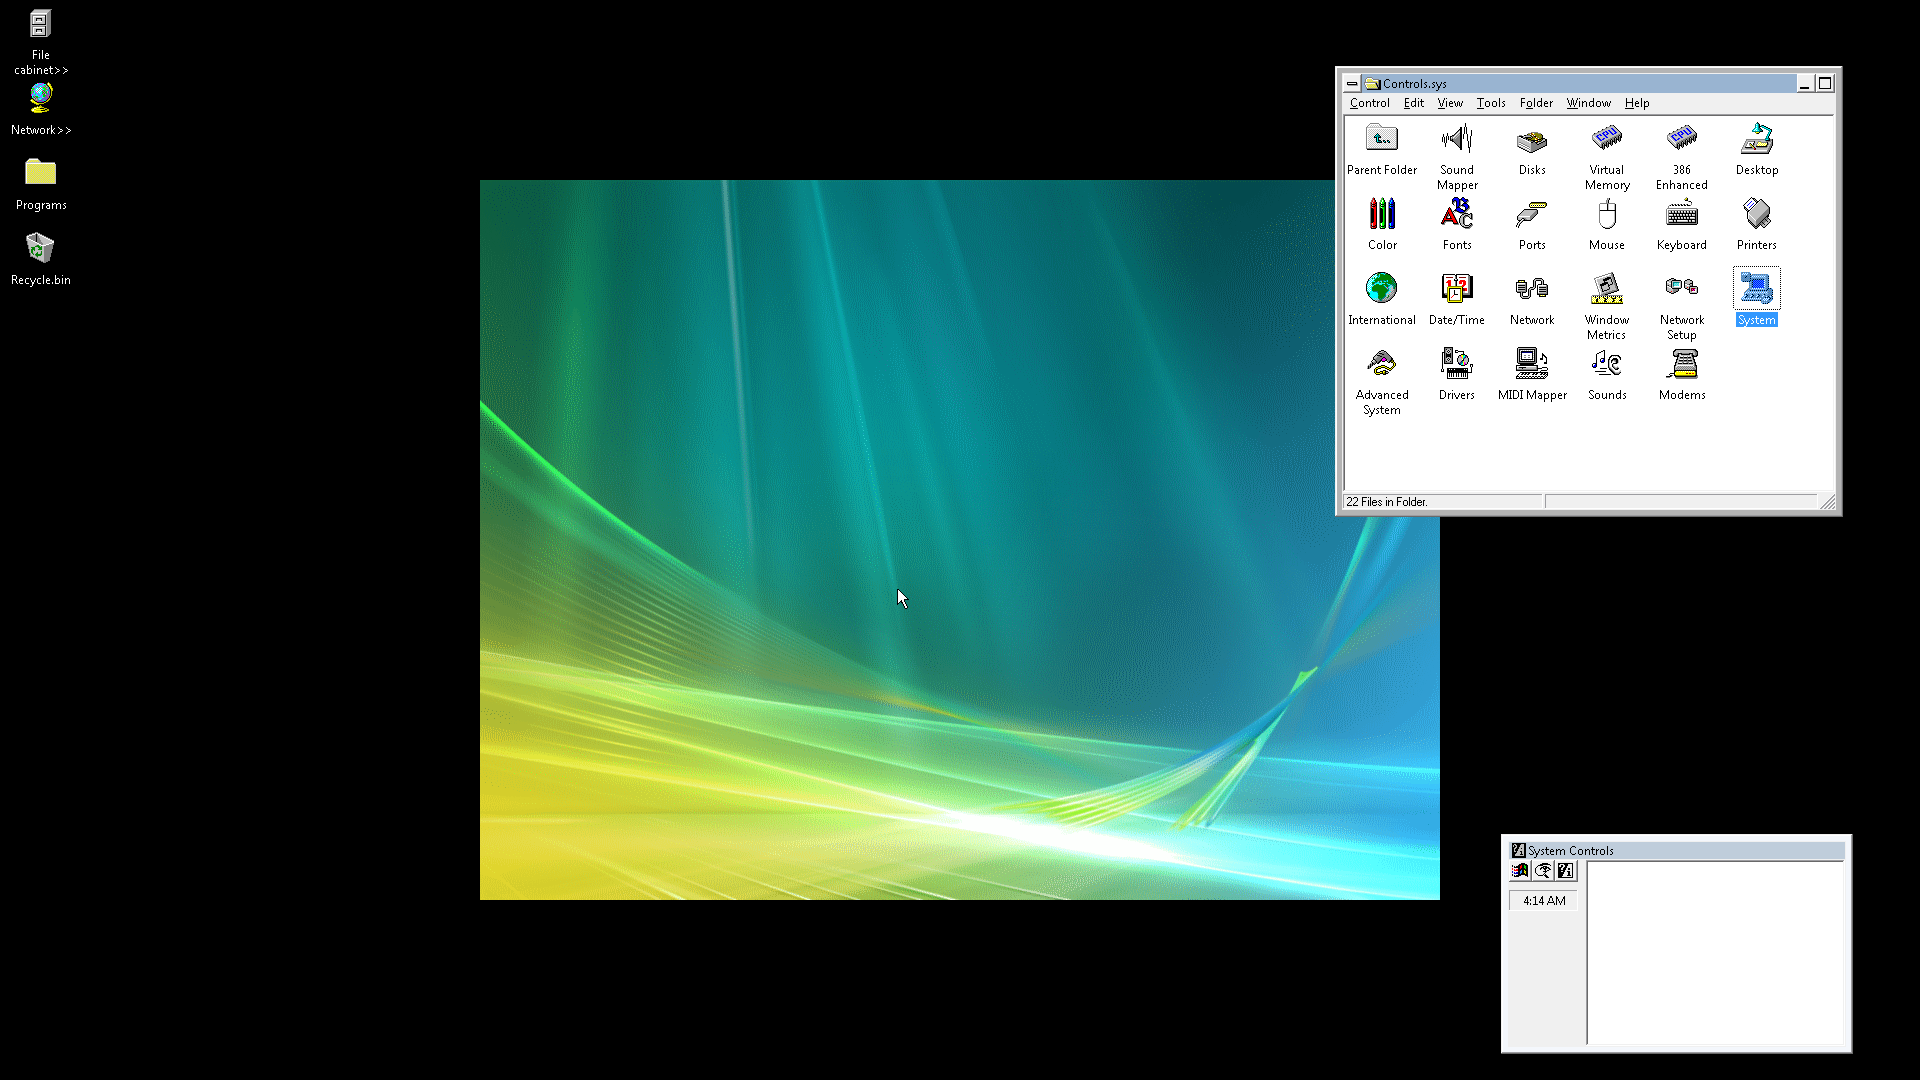Click the help info button in System Controls toolbar
Image resolution: width=1920 pixels, height=1080 pixels.
(x=1566, y=871)
